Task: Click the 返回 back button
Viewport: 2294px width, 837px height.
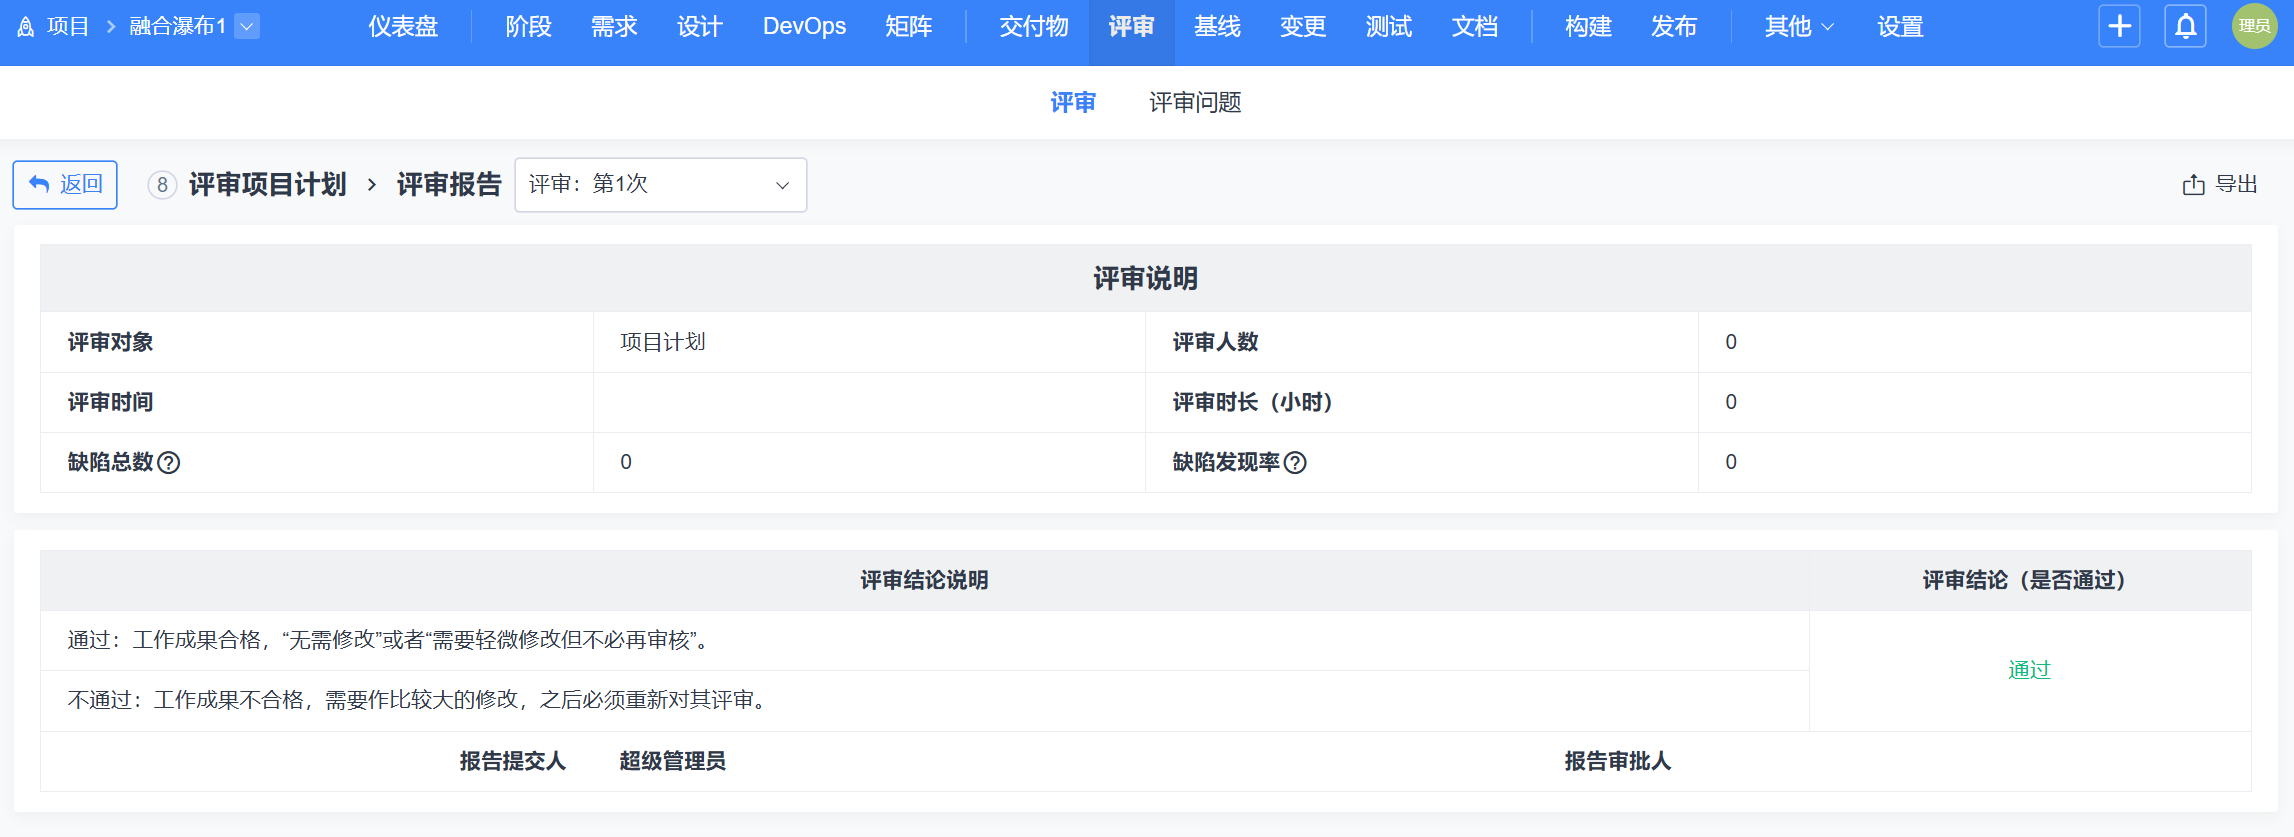Action: 65,185
